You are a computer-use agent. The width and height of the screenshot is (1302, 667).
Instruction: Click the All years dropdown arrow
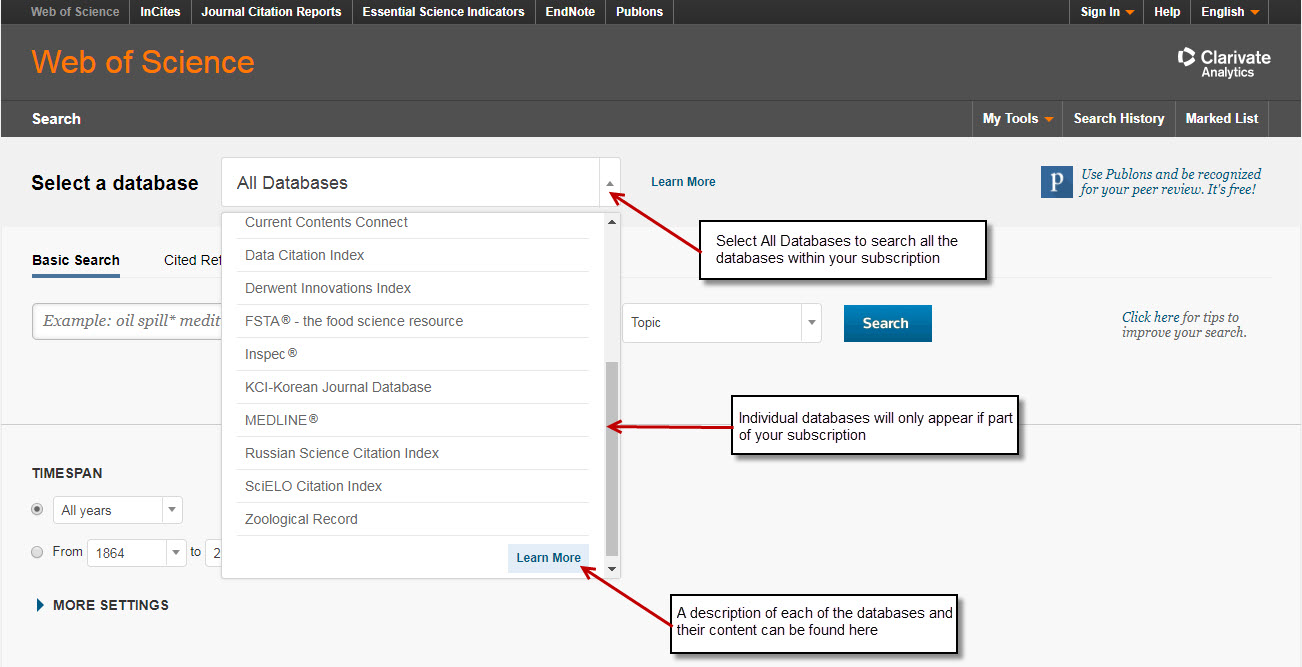click(x=172, y=509)
